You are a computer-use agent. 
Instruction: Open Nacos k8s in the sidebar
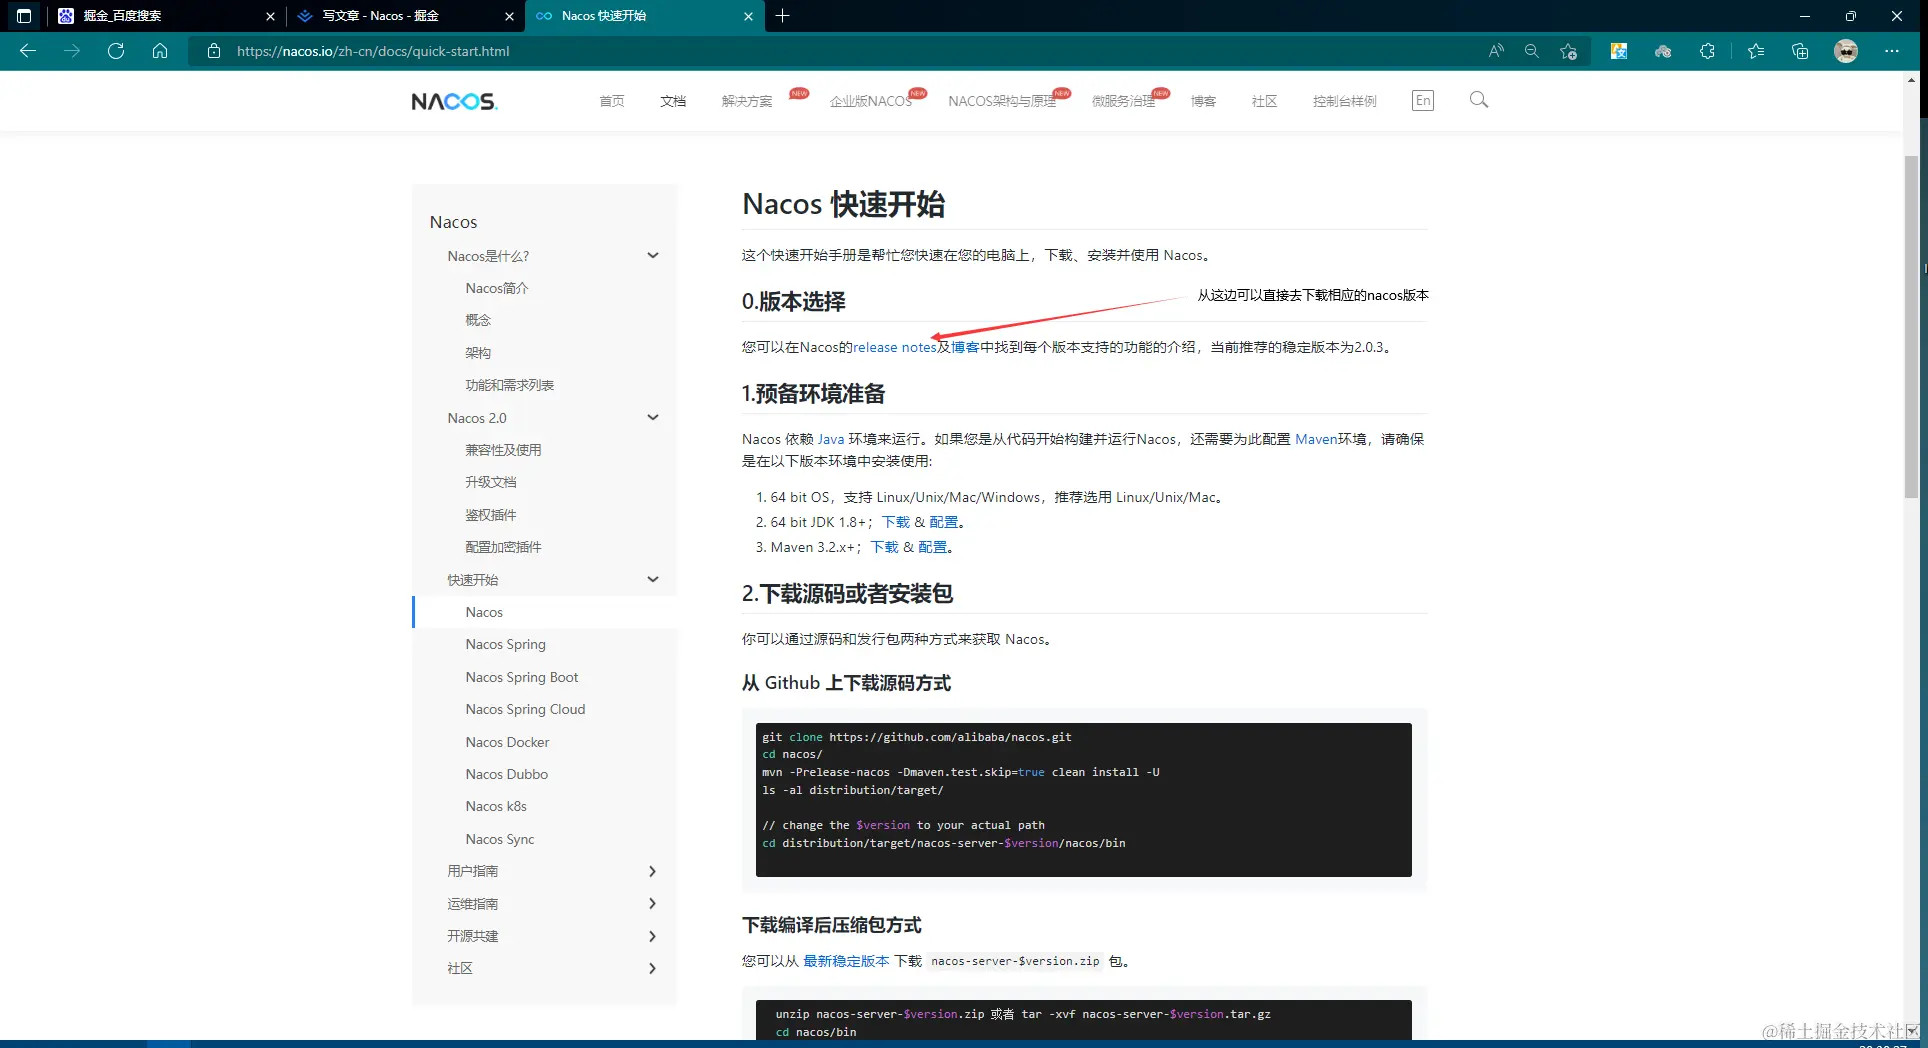[496, 806]
